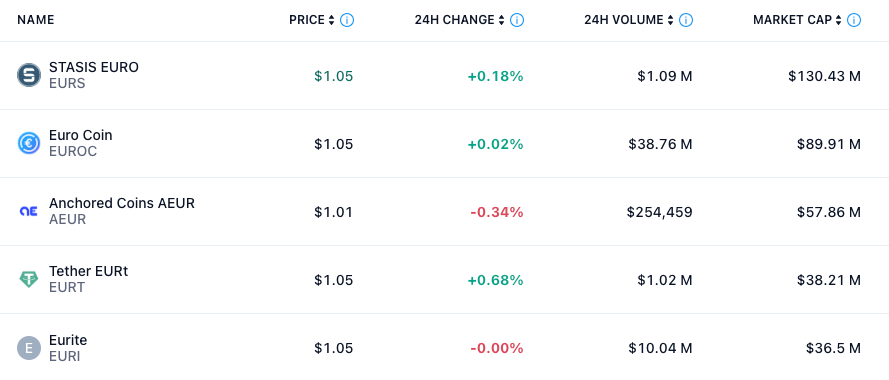This screenshot has width=889, height=380.
Task: Sort the table by 24H Volume
Action: click(x=629, y=20)
